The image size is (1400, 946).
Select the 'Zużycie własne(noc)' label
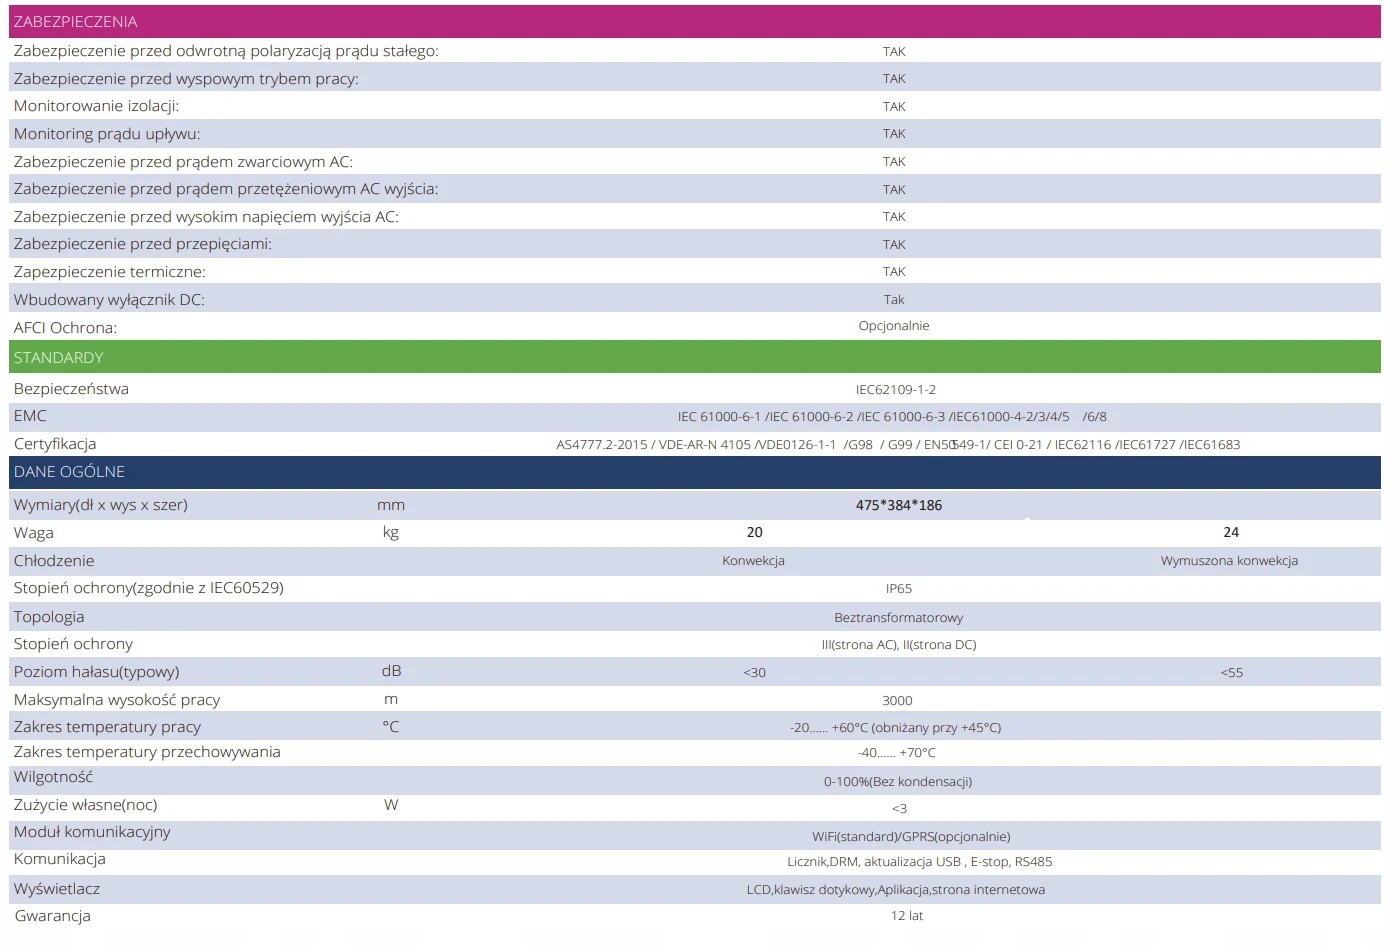tap(85, 805)
